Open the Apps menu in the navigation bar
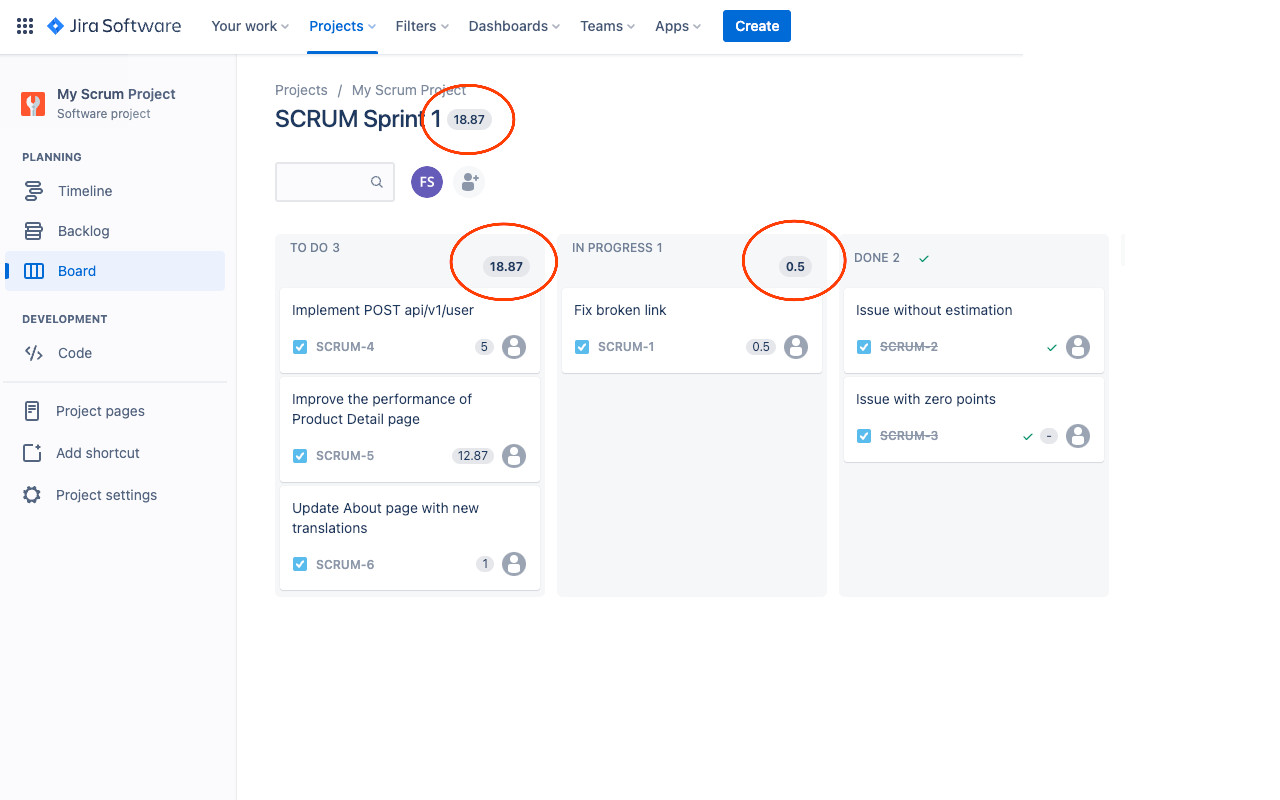The height and width of the screenshot is (800, 1280). 677,26
